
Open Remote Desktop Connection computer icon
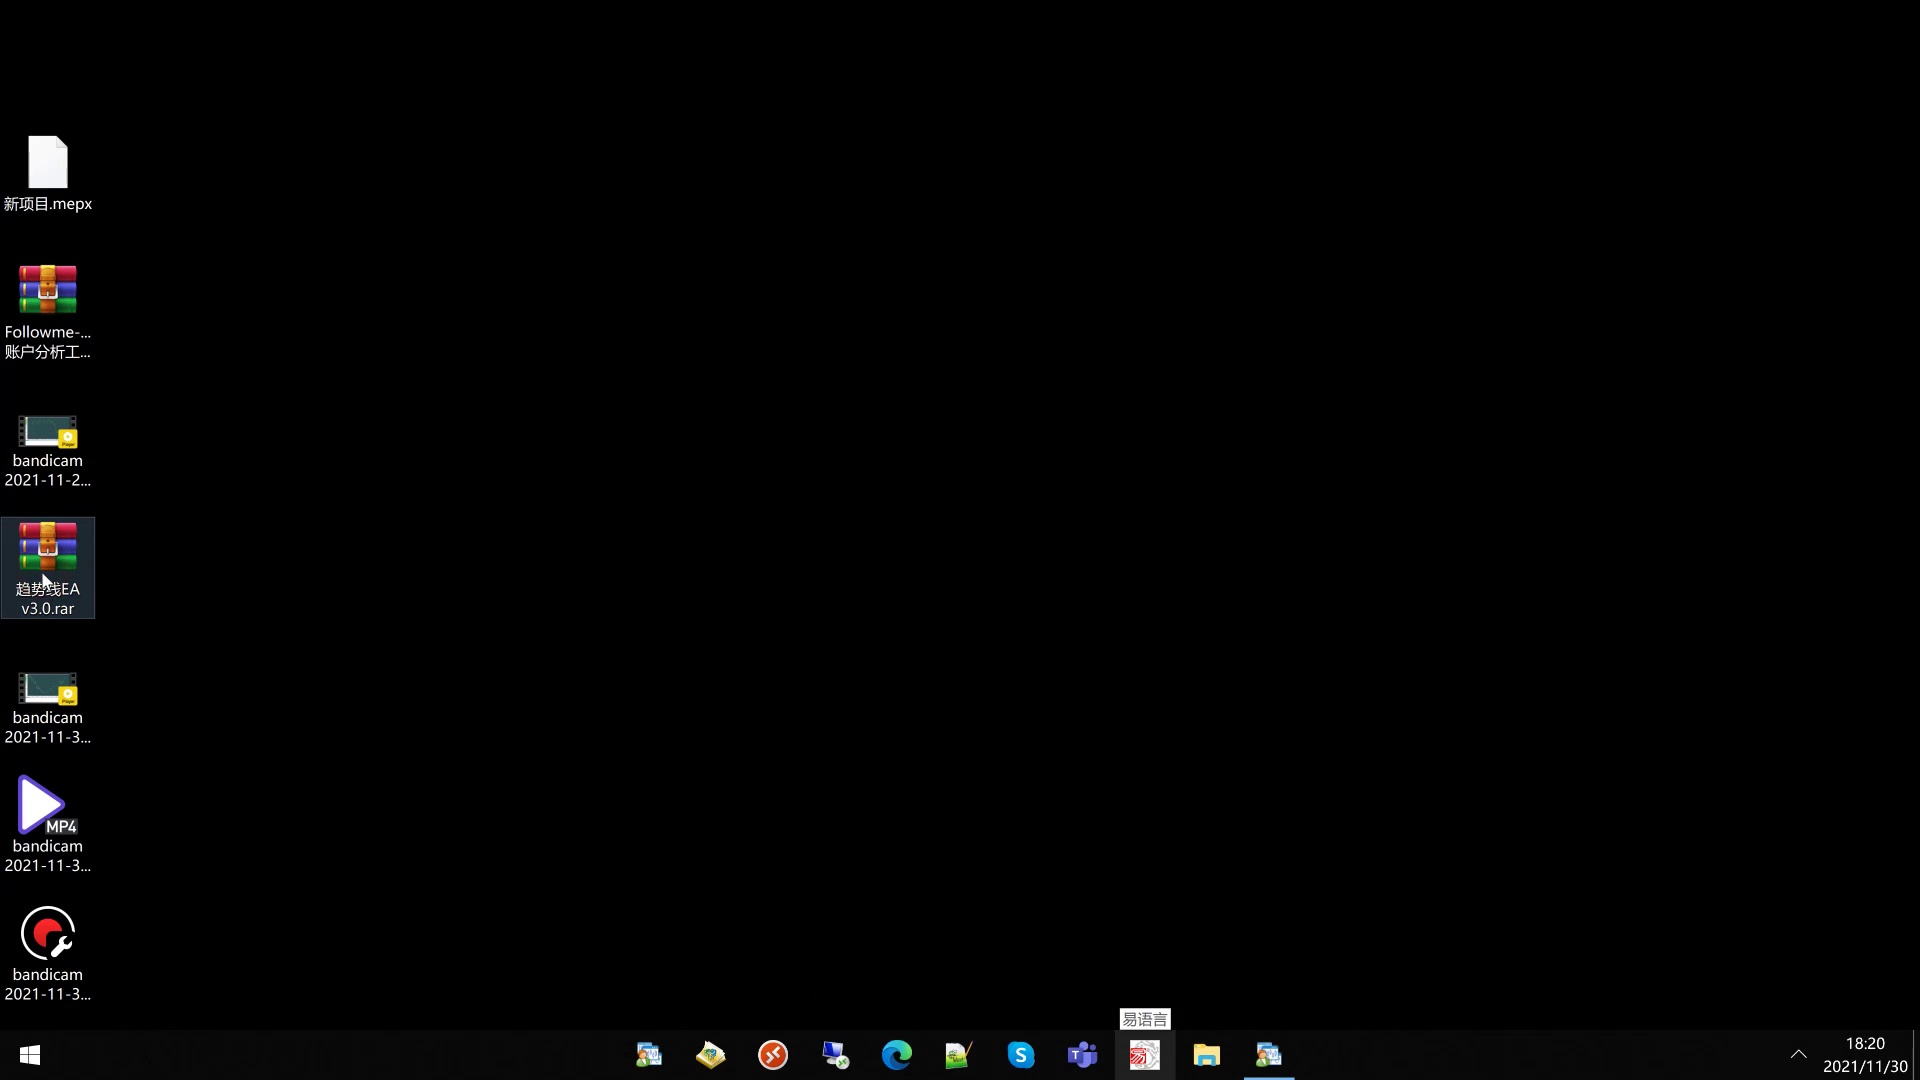pyautogui.click(x=834, y=1055)
